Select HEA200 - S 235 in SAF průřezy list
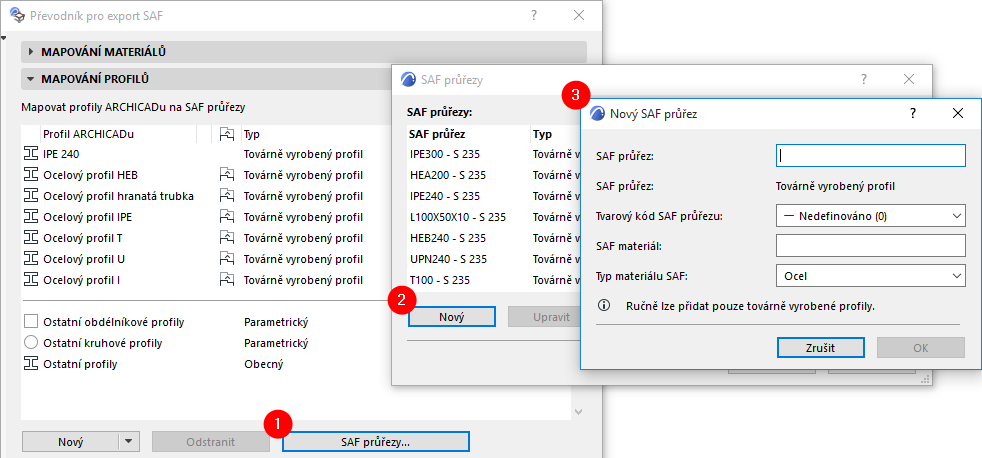 [x=494, y=175]
